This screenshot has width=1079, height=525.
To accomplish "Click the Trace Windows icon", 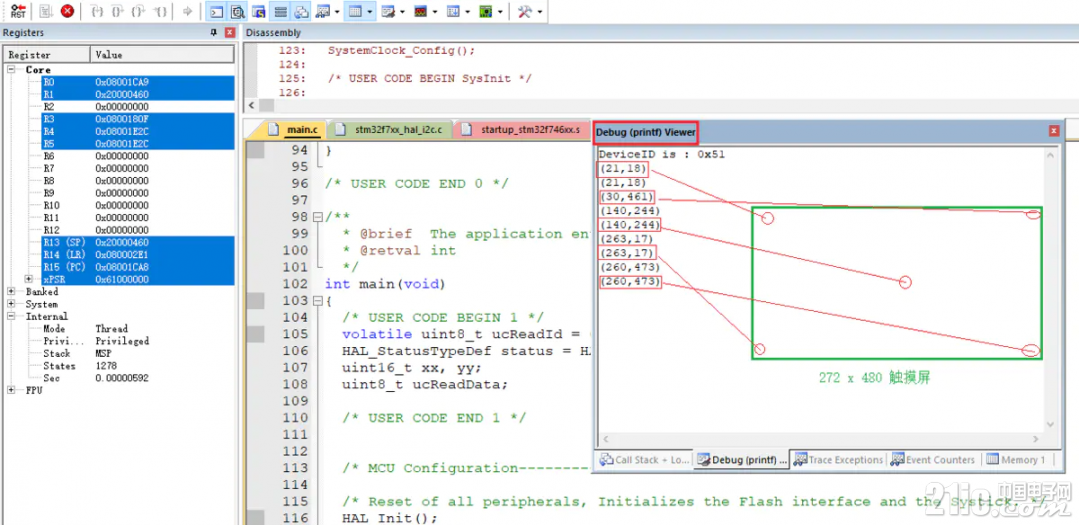I will pos(453,11).
